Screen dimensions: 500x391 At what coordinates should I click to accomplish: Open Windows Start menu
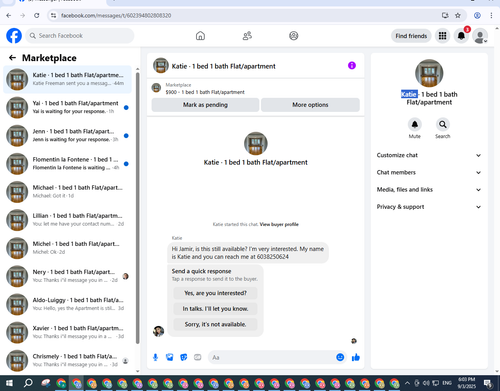(9, 383)
